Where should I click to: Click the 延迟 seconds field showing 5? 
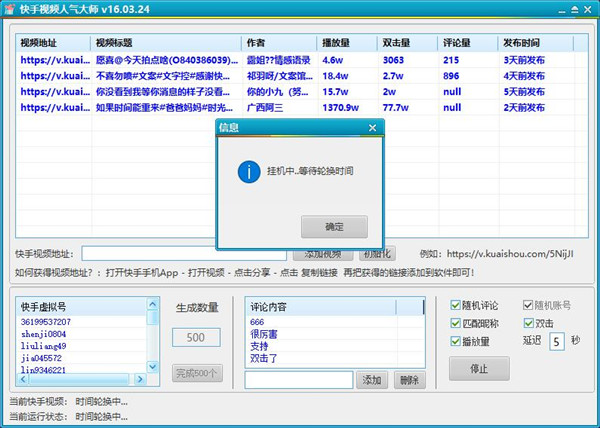(556, 341)
